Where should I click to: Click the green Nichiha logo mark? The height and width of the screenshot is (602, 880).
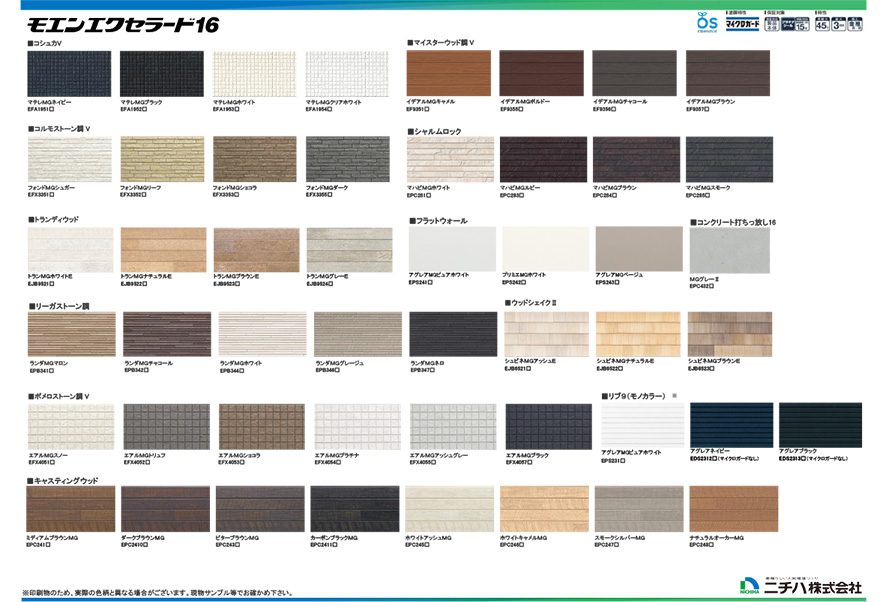(x=749, y=585)
